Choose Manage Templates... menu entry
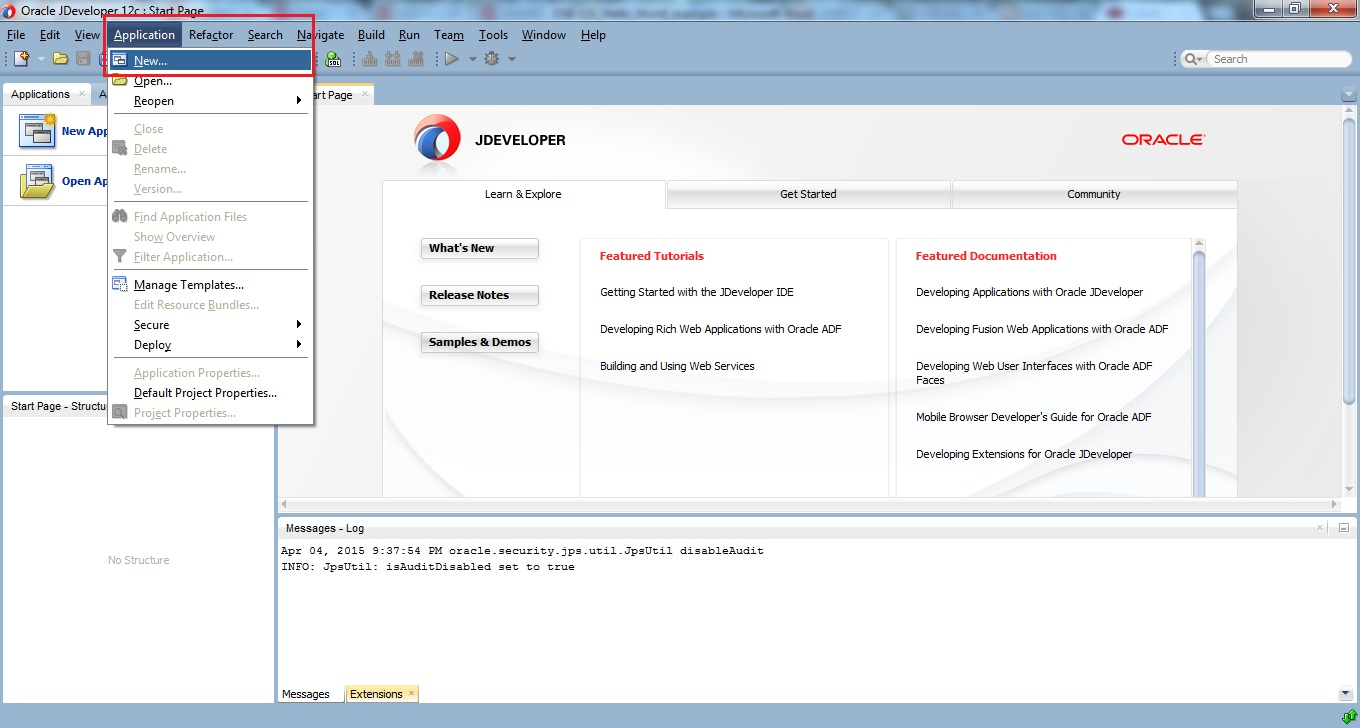Viewport: 1360px width, 728px height. point(210,285)
